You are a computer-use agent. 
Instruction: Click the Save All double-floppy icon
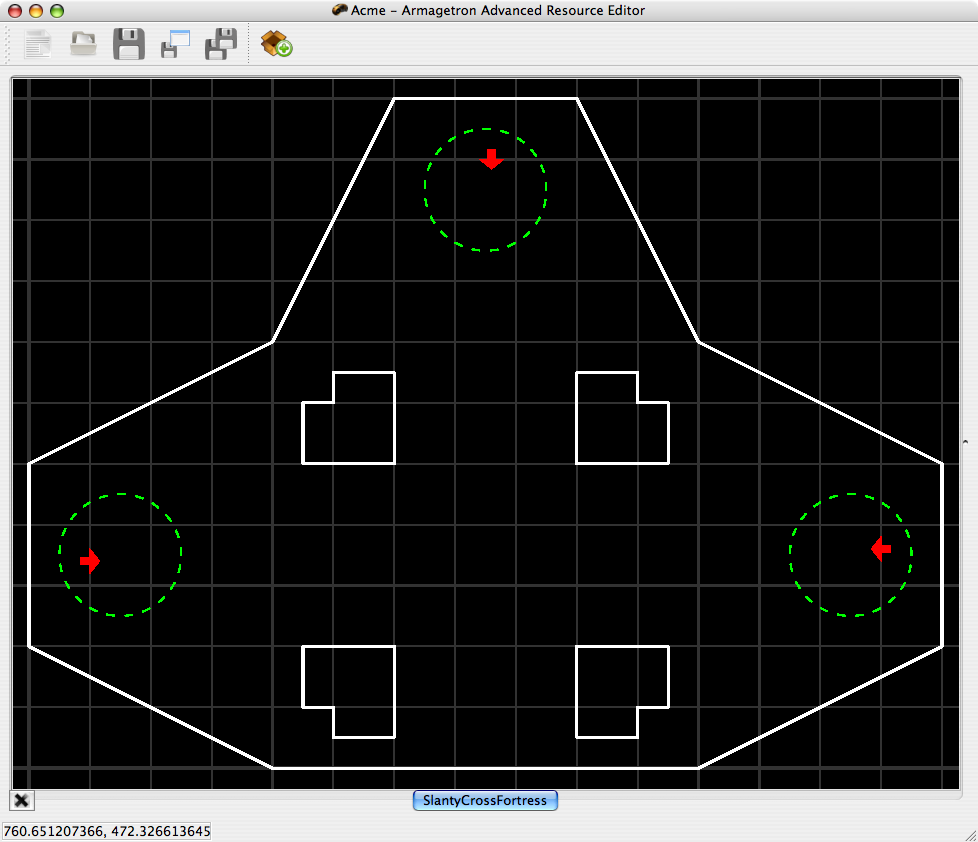point(221,44)
